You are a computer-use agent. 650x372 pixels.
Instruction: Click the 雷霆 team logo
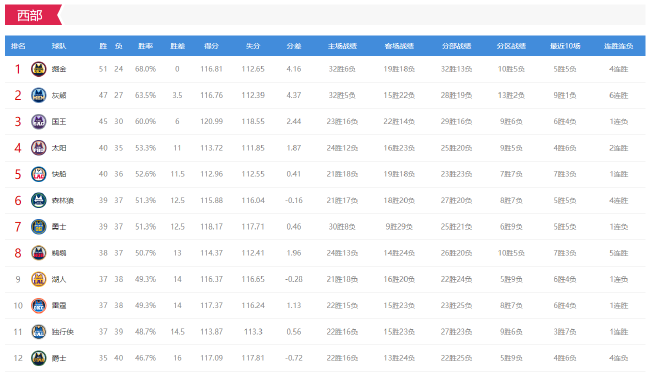[39, 306]
